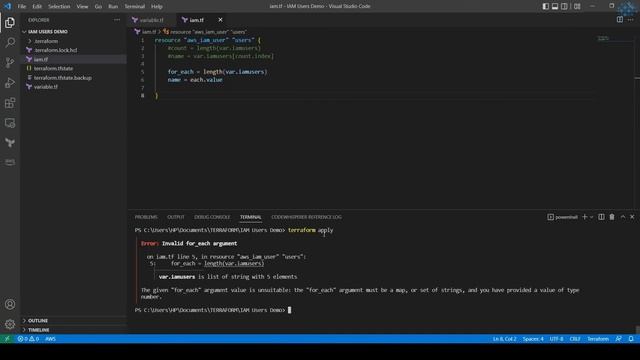Open the Extensions view
This screenshot has width=640, height=360.
pos(10,103)
